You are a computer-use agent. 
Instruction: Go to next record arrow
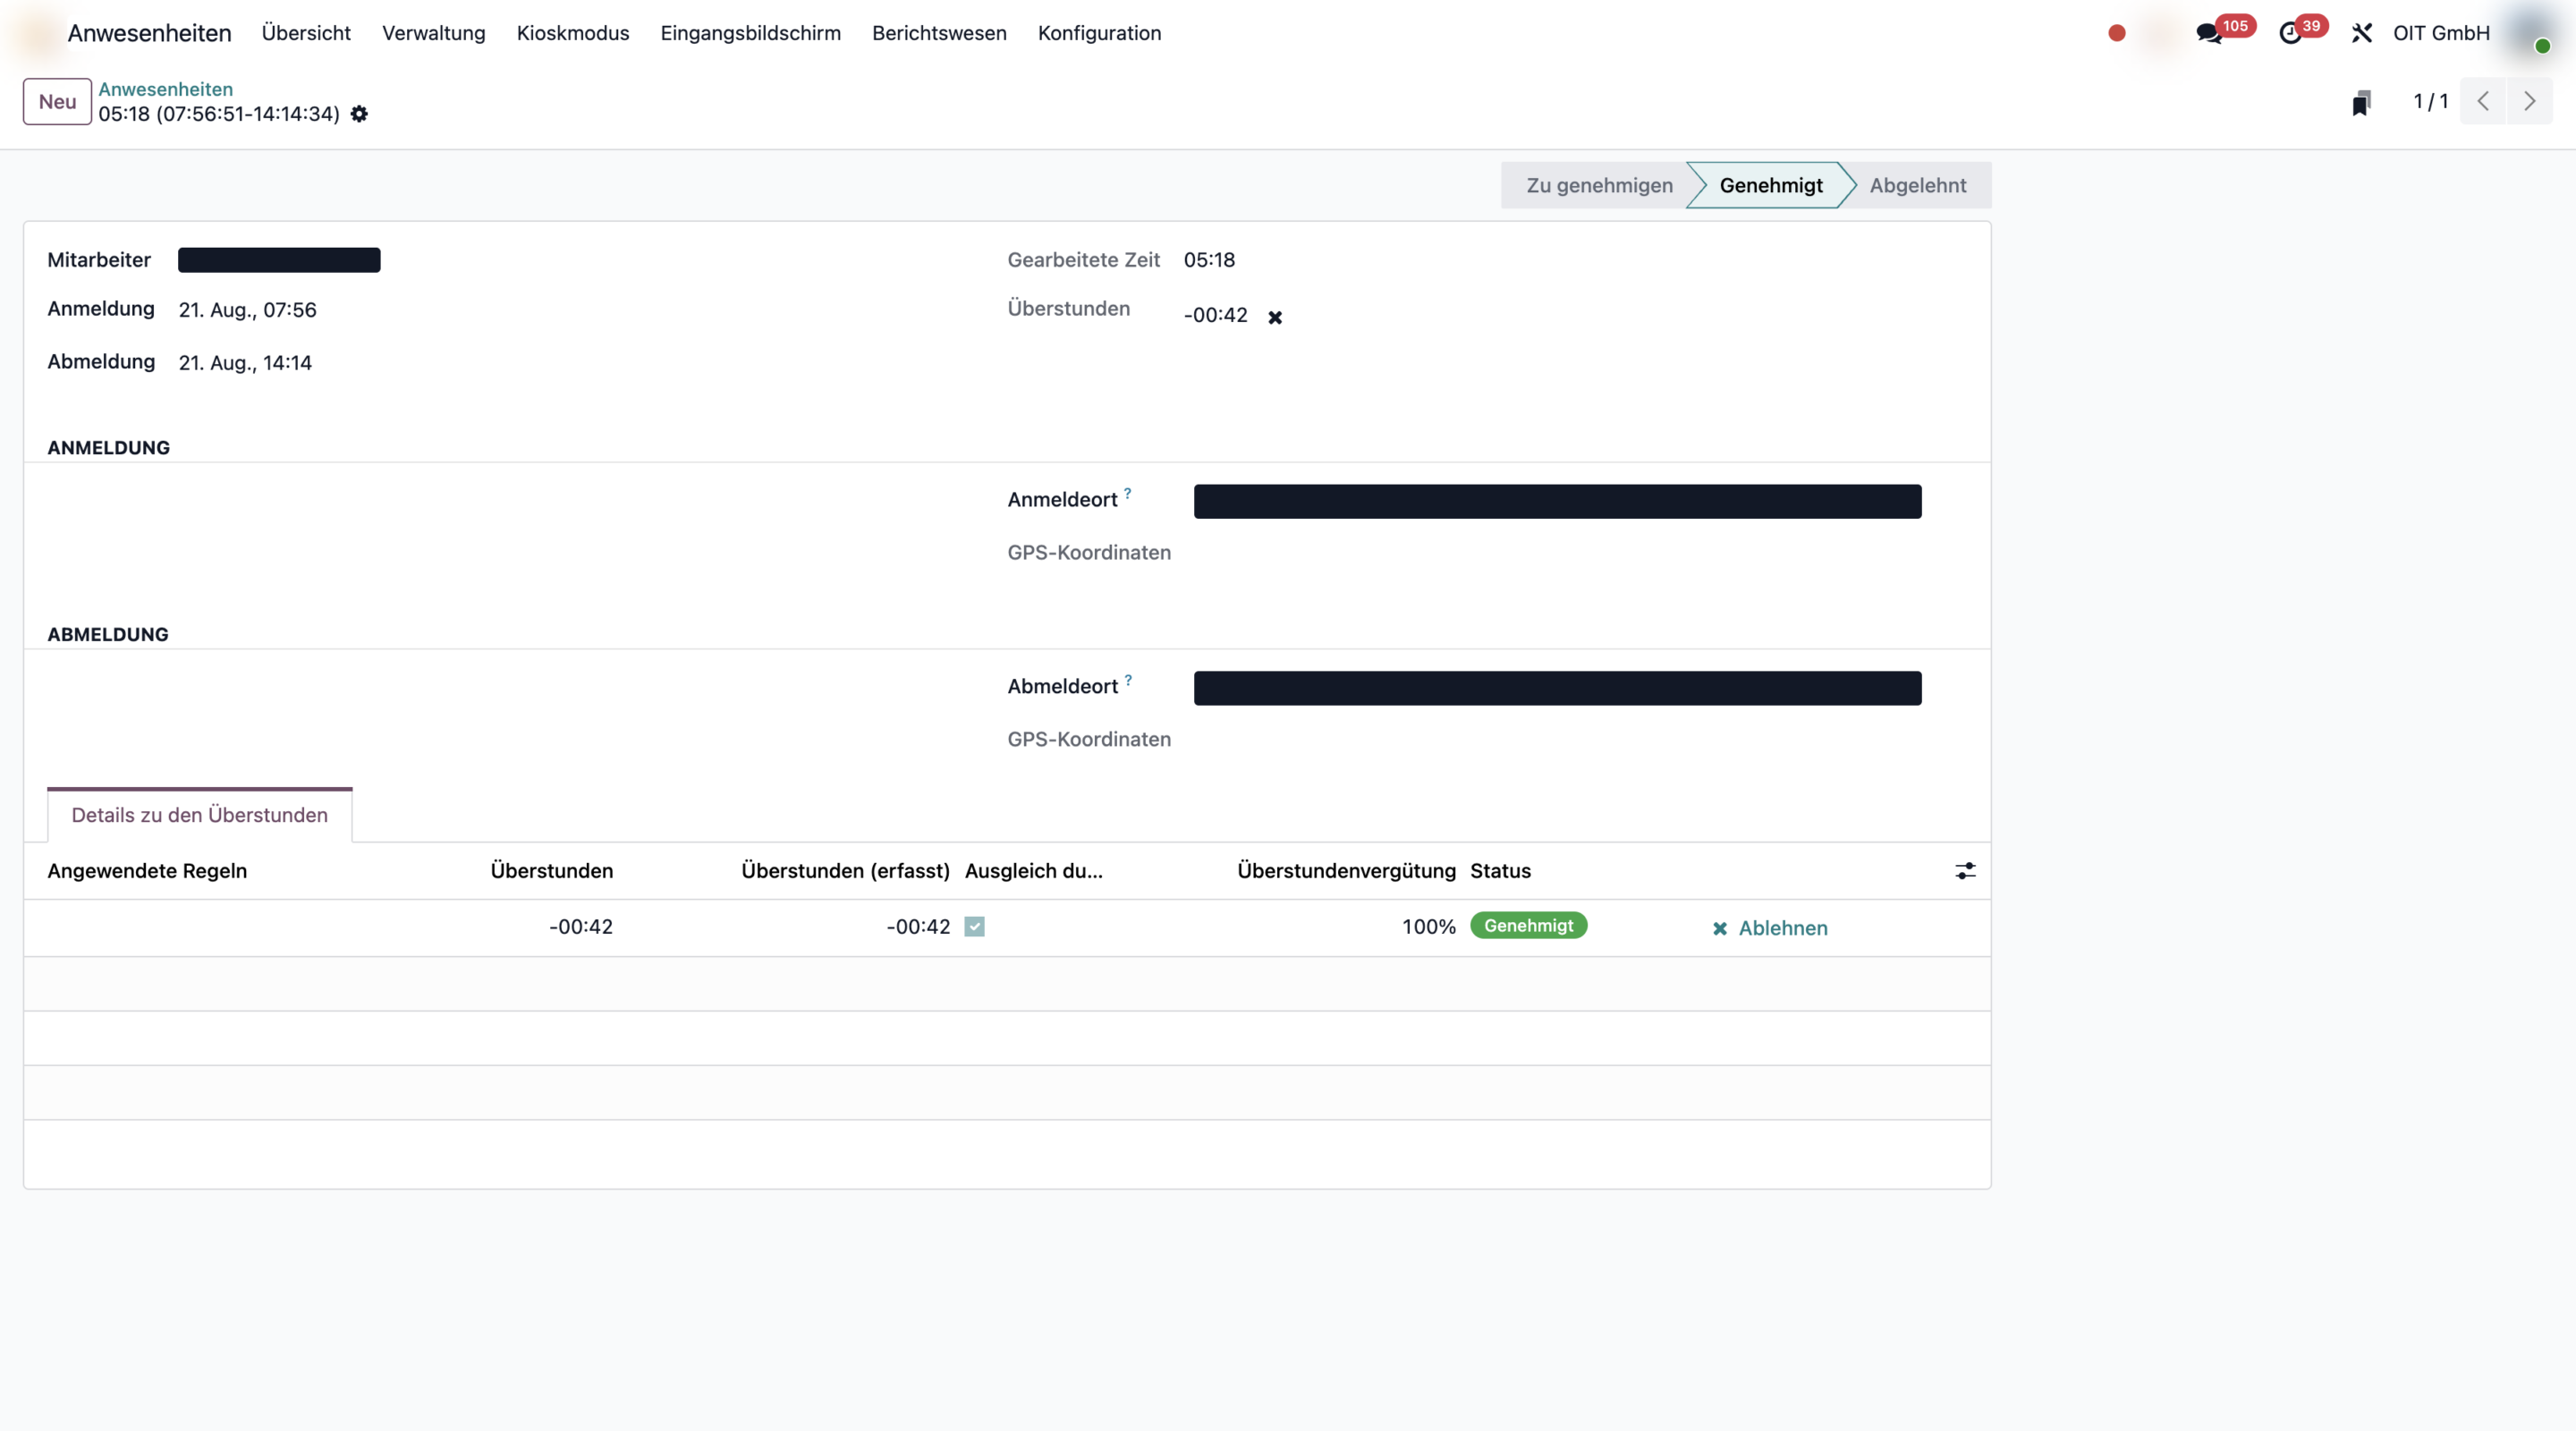pyautogui.click(x=2529, y=101)
